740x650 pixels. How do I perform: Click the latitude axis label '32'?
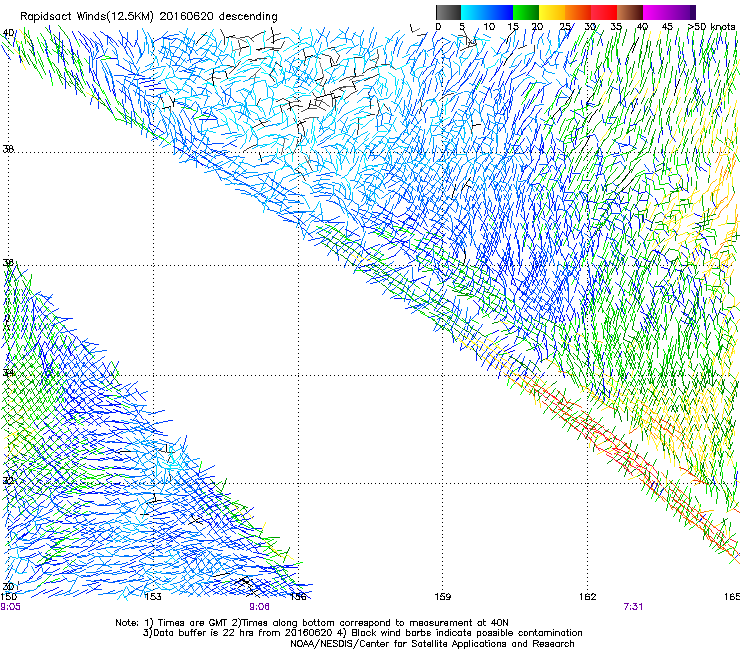point(8,481)
